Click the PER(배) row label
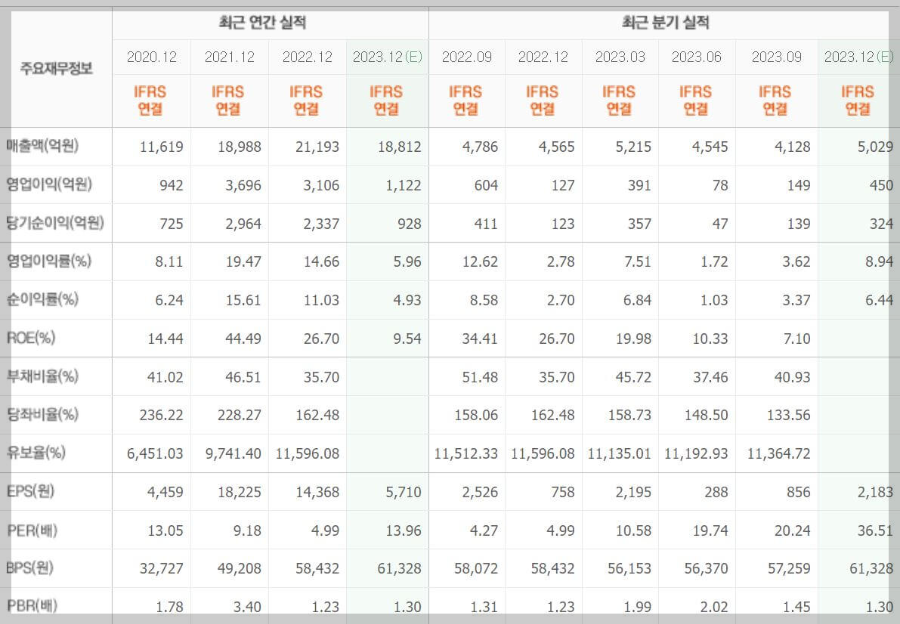The height and width of the screenshot is (624, 900). (x=32, y=530)
